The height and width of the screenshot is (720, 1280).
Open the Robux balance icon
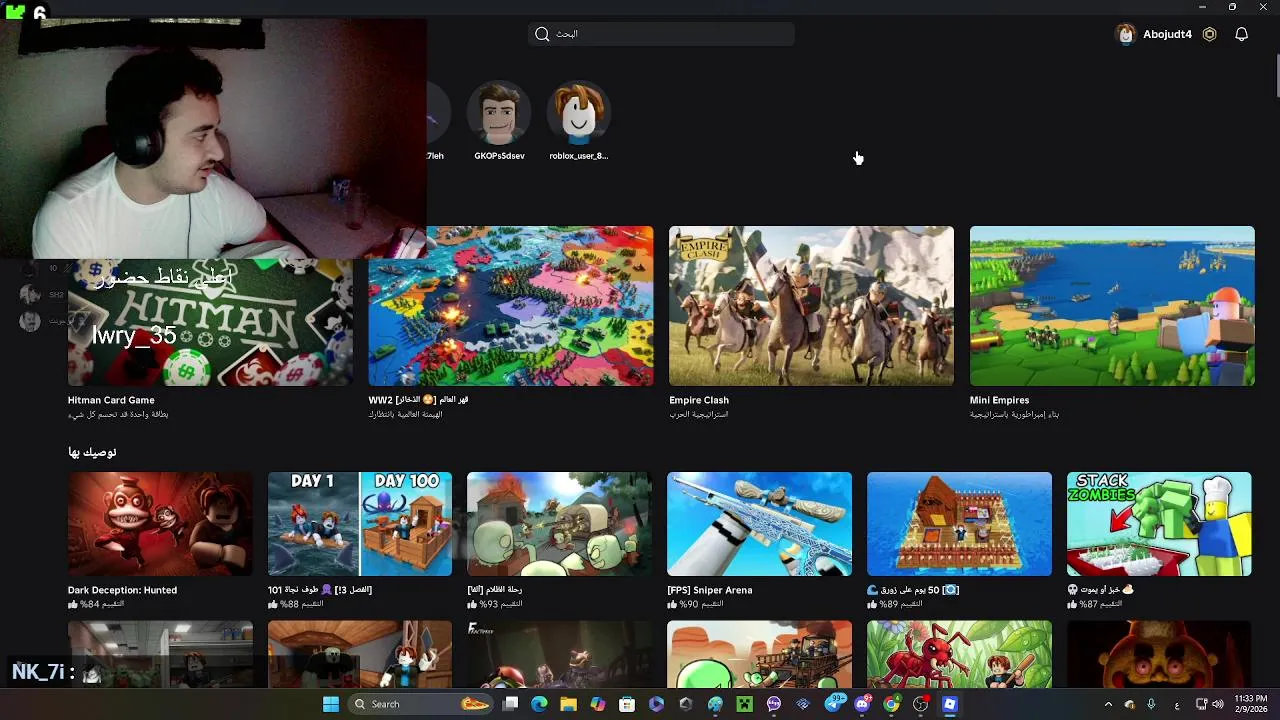(x=1209, y=34)
